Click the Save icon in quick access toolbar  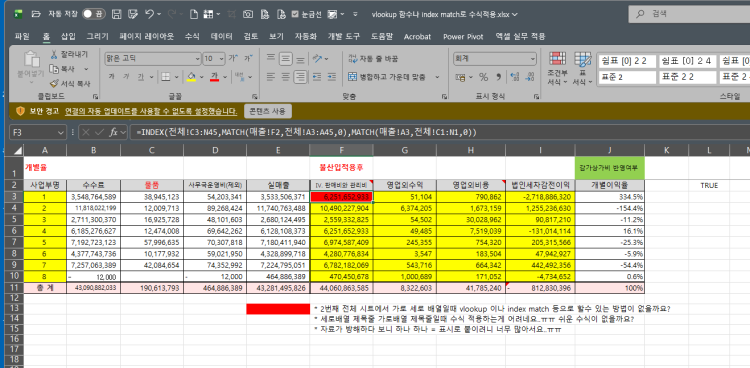(116, 14)
